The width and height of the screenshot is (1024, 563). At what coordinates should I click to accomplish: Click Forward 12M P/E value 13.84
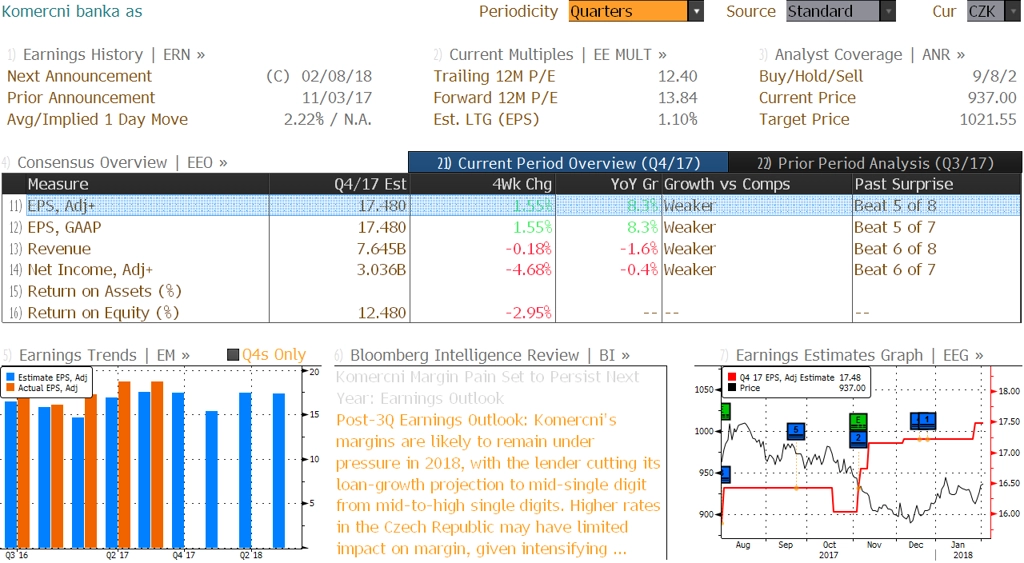coord(677,98)
